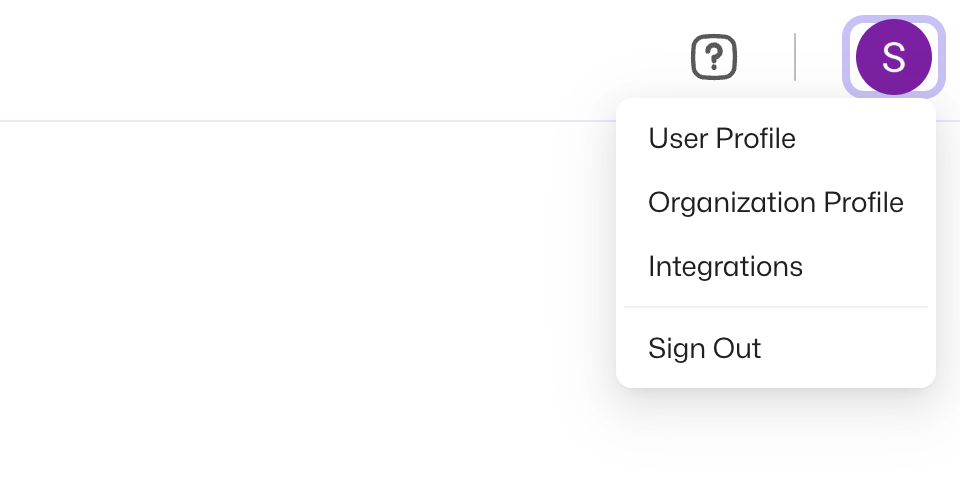View your User Profile
Screen dimensions: 960x502
722,138
